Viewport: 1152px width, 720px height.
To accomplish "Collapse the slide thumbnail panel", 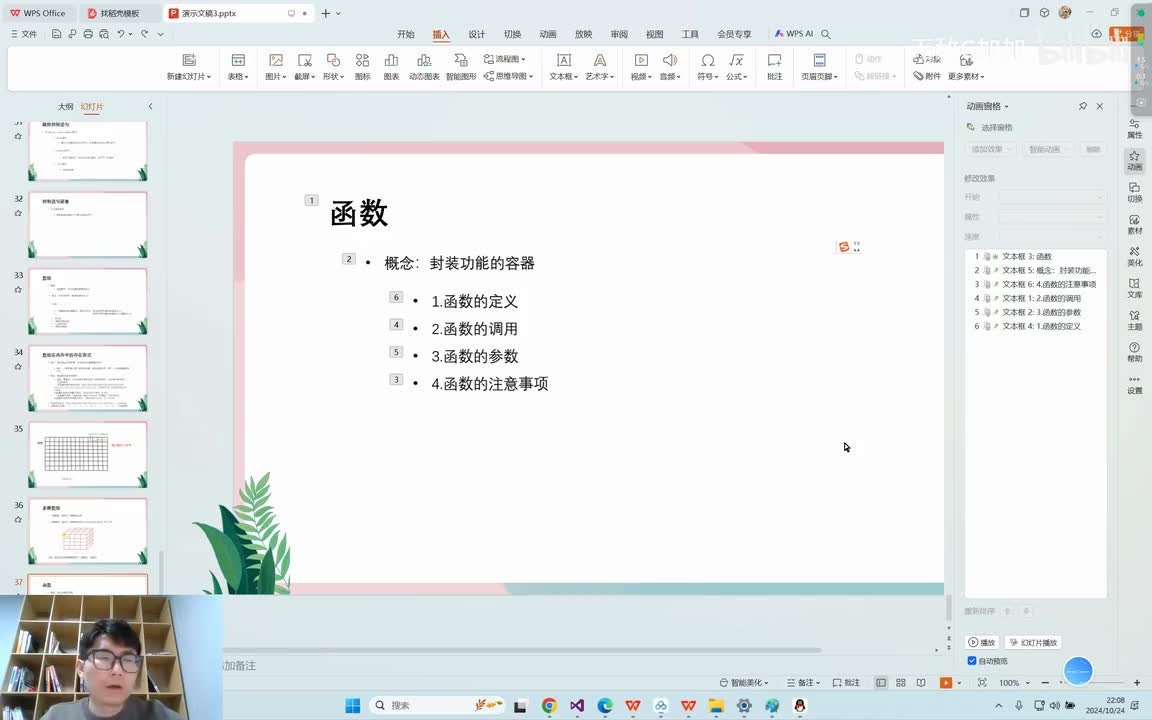I will pos(150,107).
